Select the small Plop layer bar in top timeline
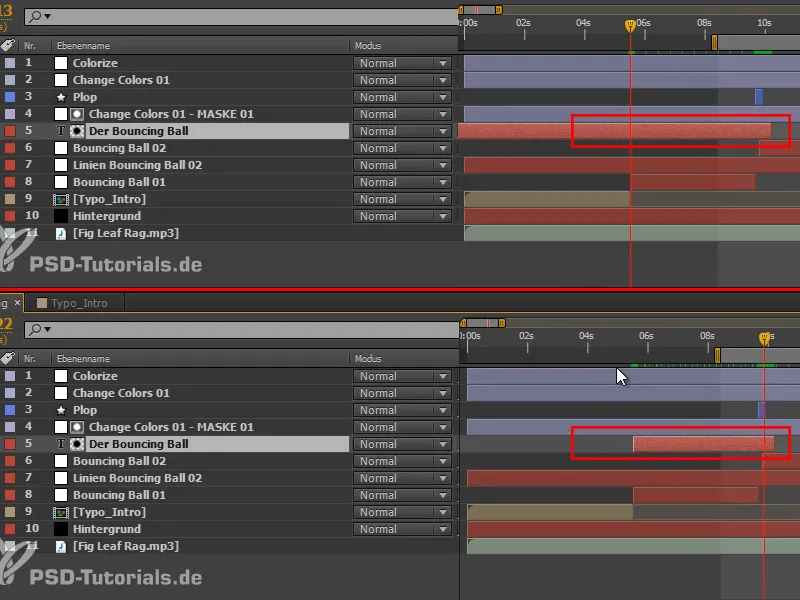This screenshot has height=600, width=800. click(x=759, y=97)
